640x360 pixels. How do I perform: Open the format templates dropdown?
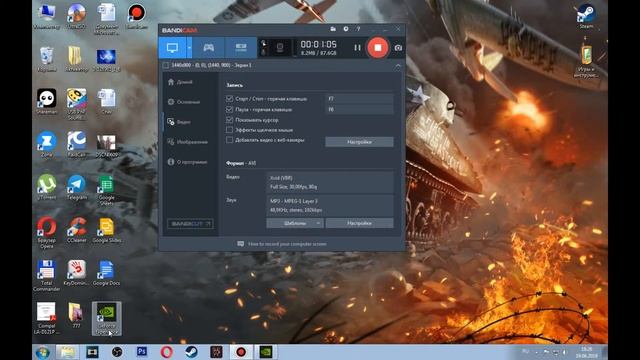[295, 223]
